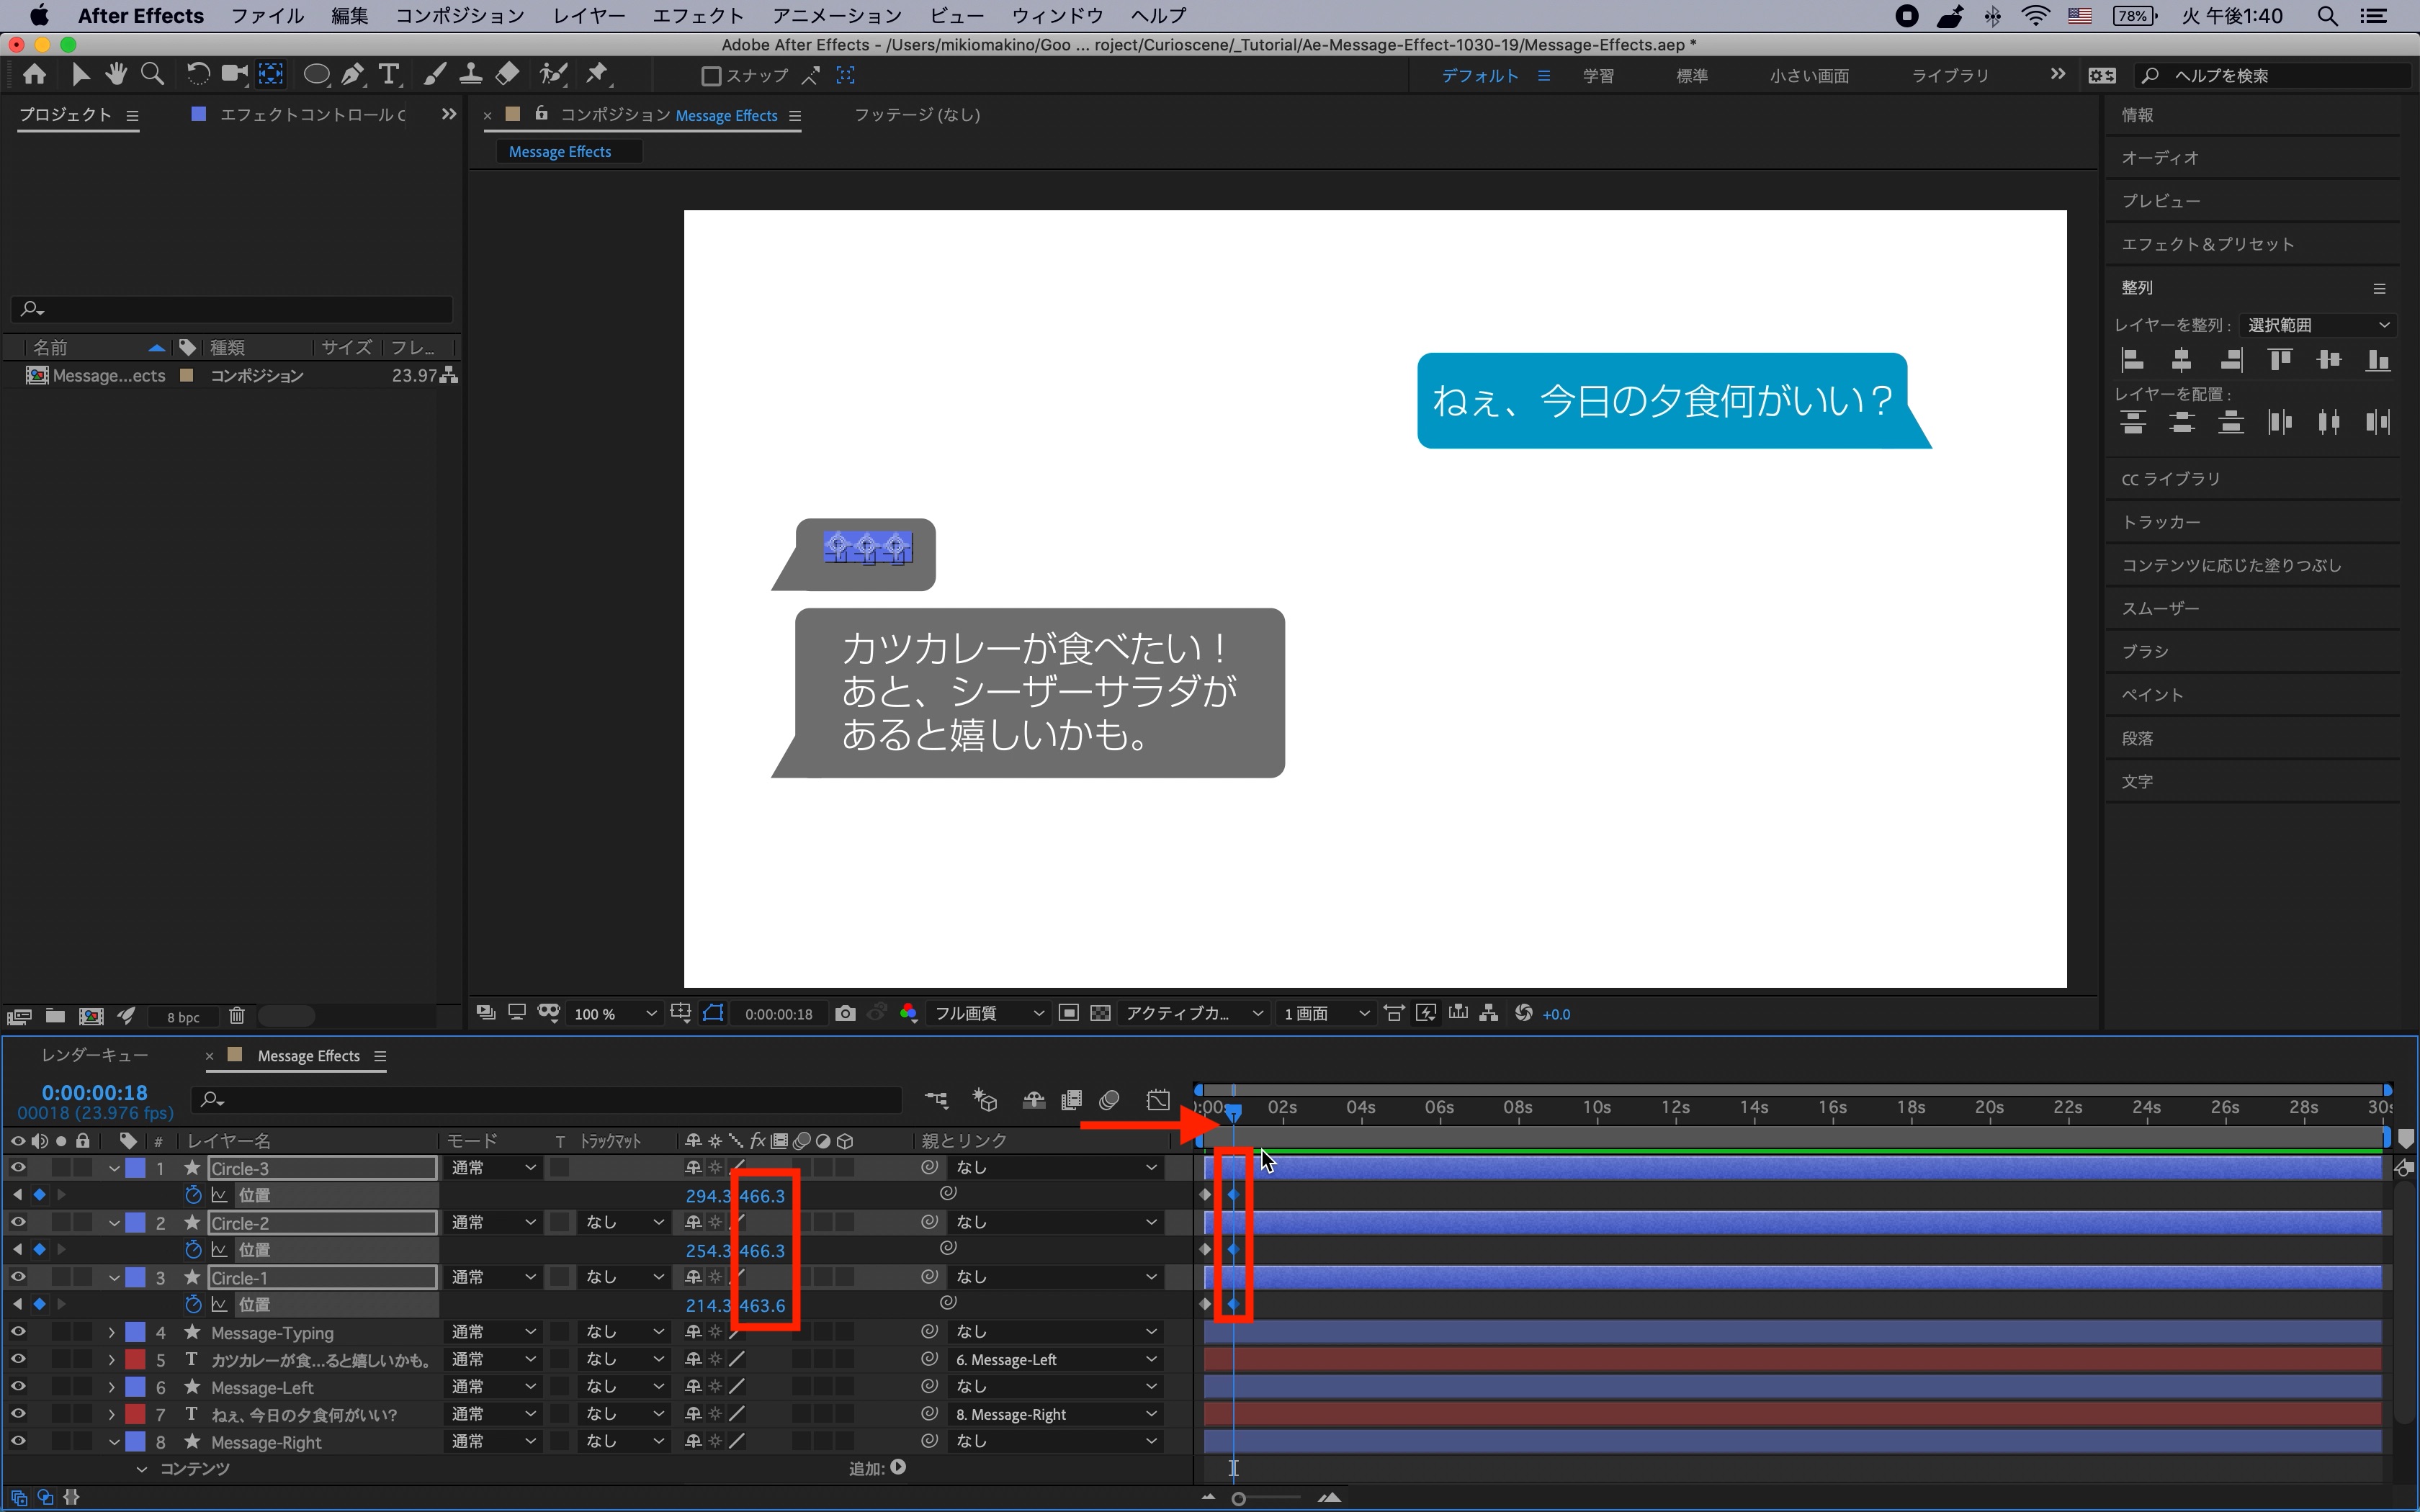Select the Zoom tool in toolbar

tap(152, 75)
